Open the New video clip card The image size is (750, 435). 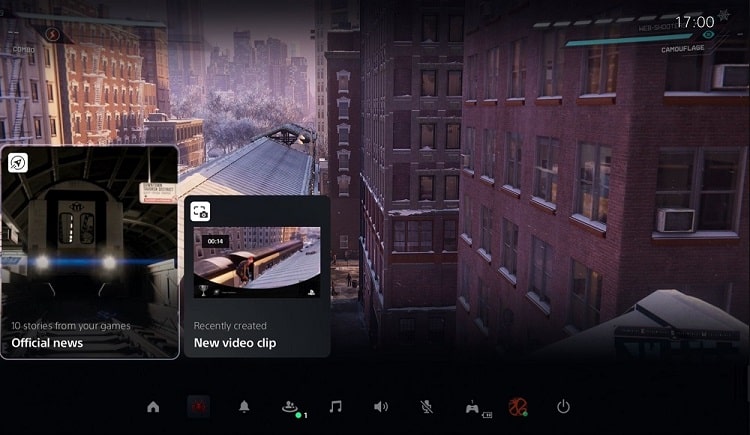click(x=257, y=276)
